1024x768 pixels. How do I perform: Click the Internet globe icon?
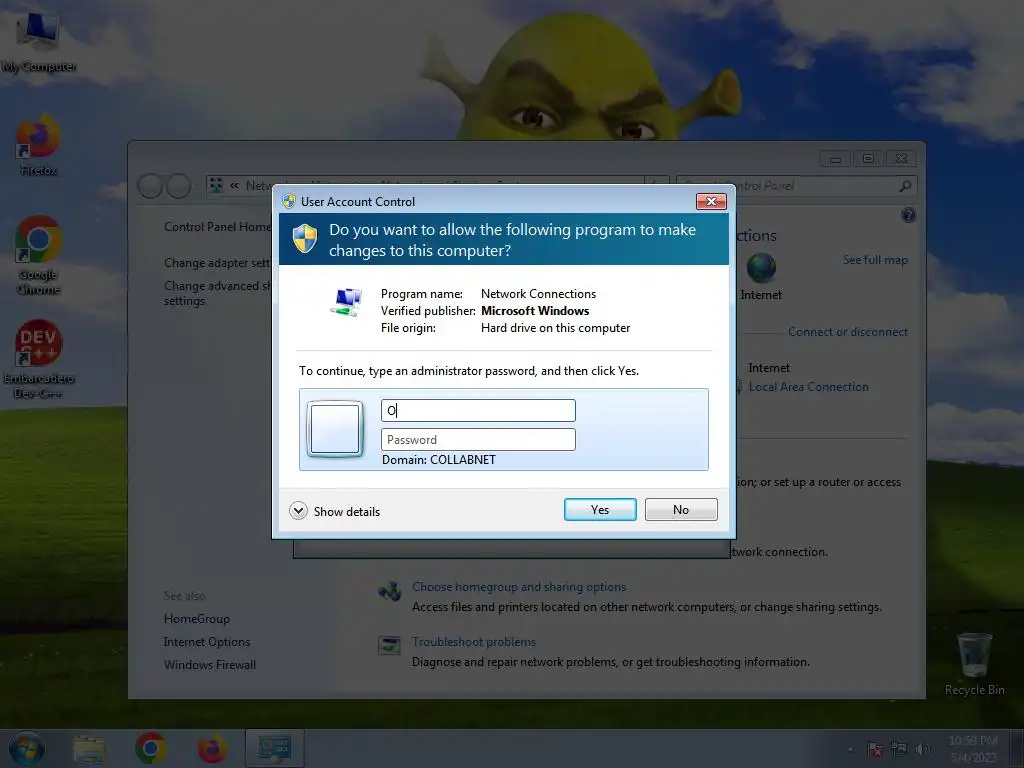761,268
